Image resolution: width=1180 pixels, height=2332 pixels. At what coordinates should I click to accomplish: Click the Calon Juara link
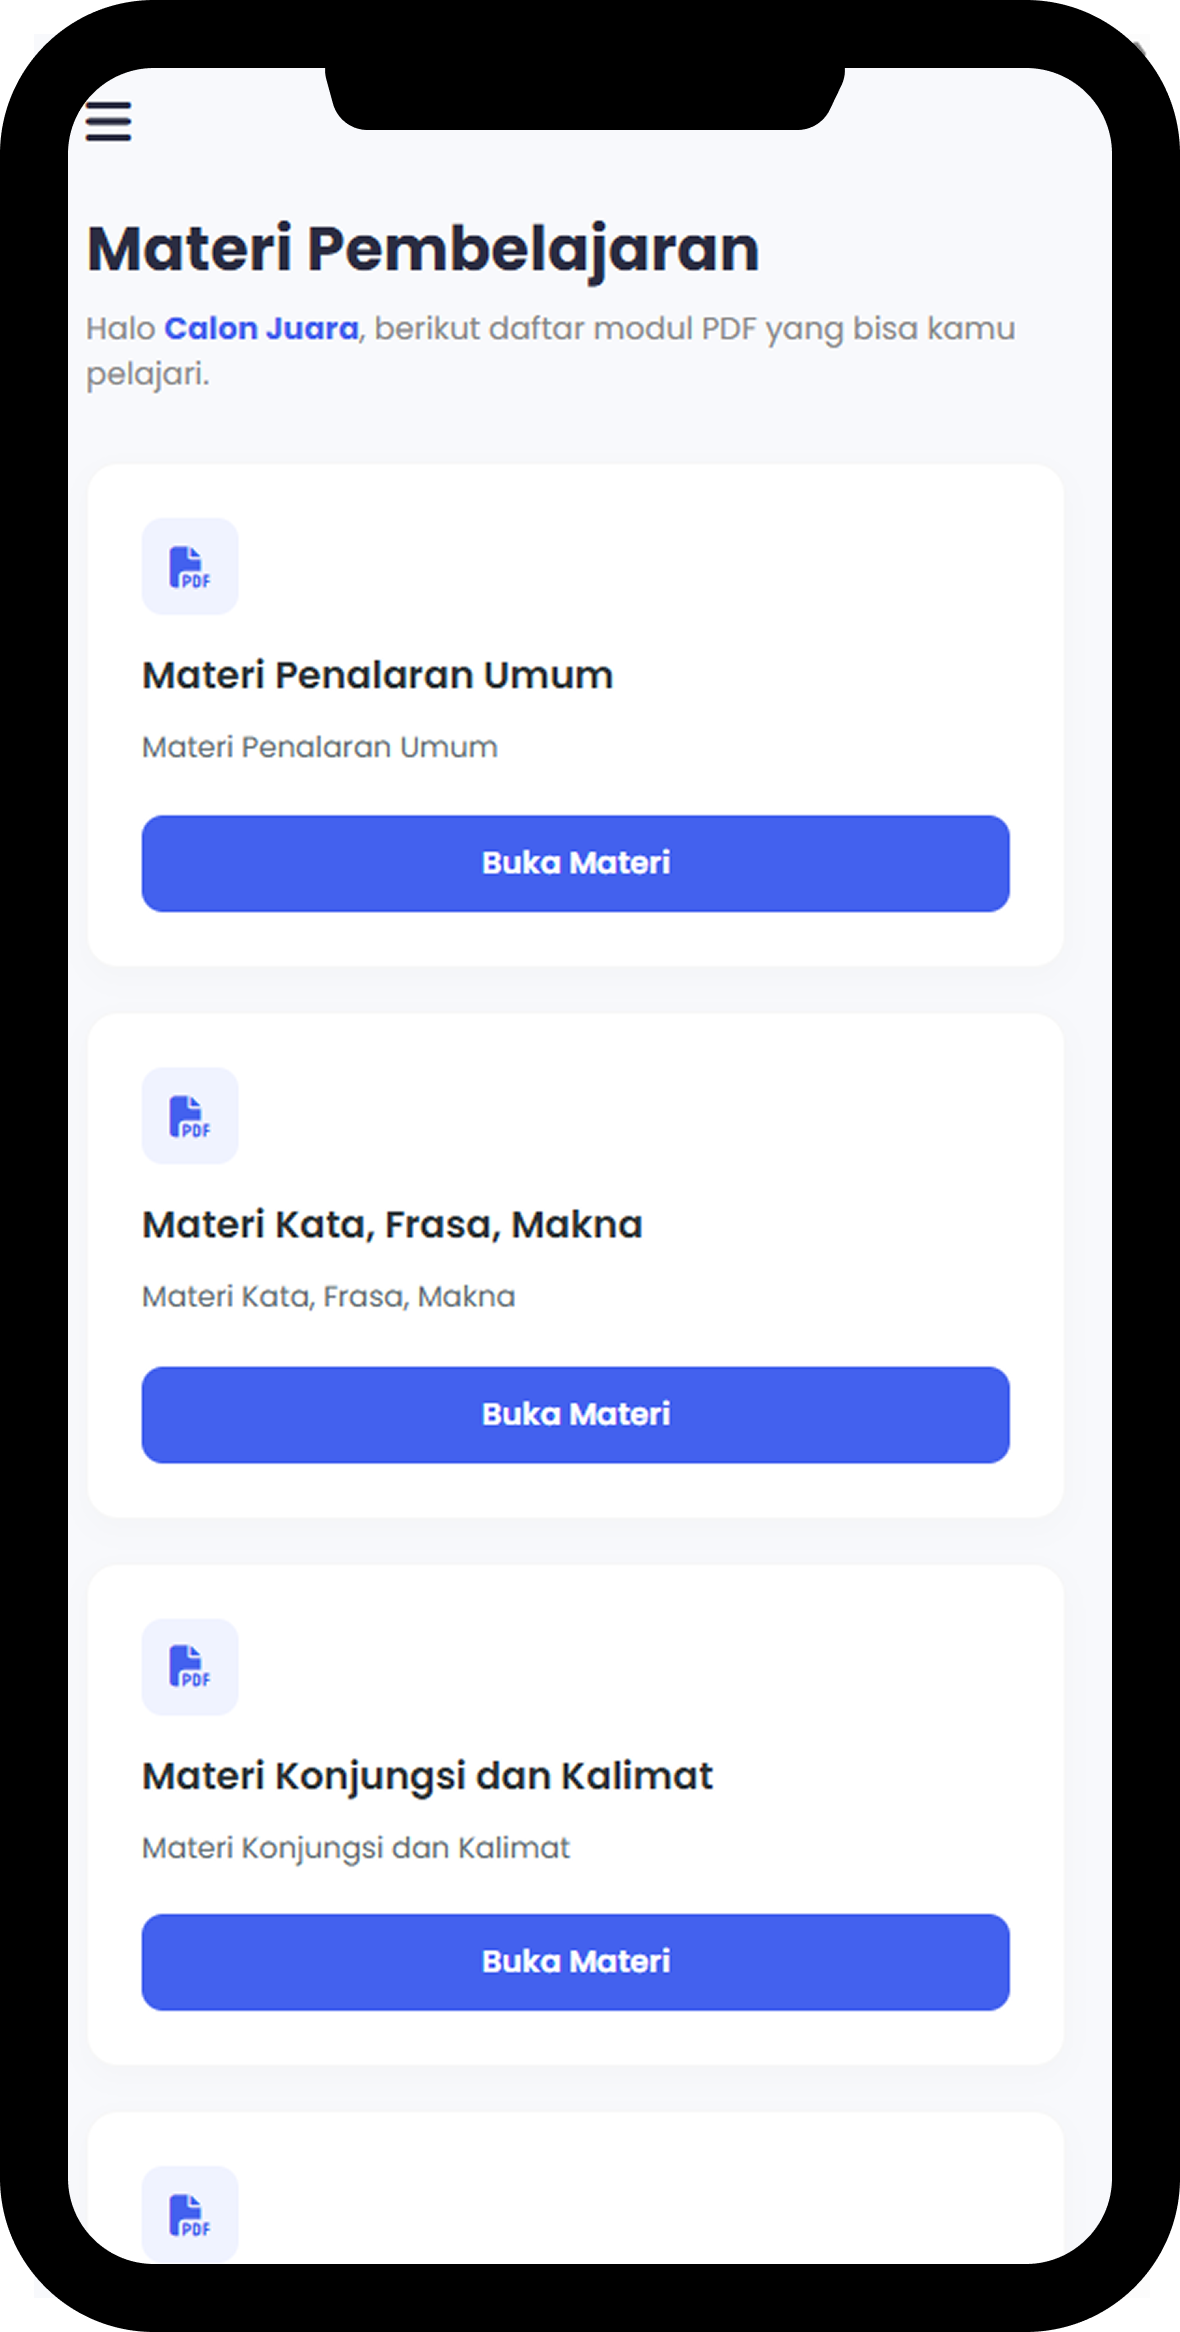point(262,328)
